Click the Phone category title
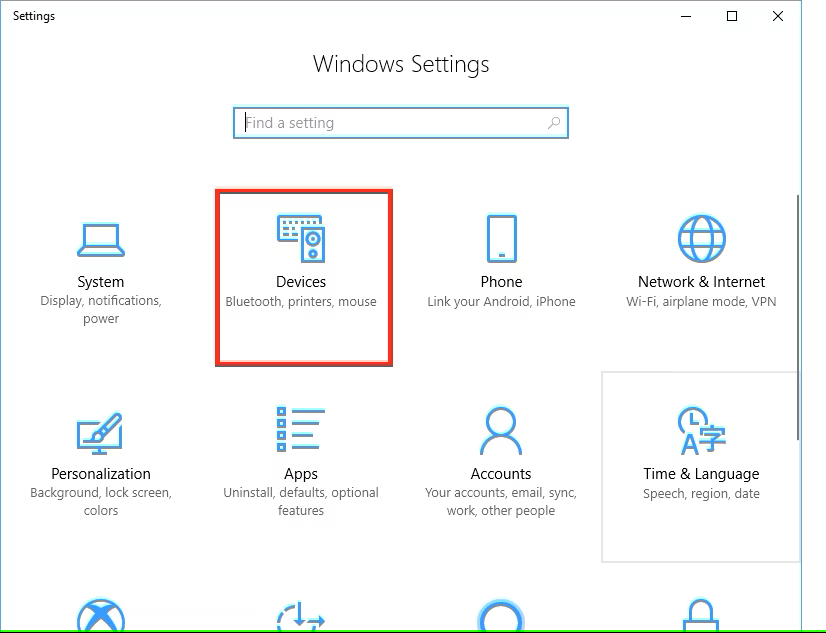The width and height of the screenshot is (826, 633). coord(502,282)
